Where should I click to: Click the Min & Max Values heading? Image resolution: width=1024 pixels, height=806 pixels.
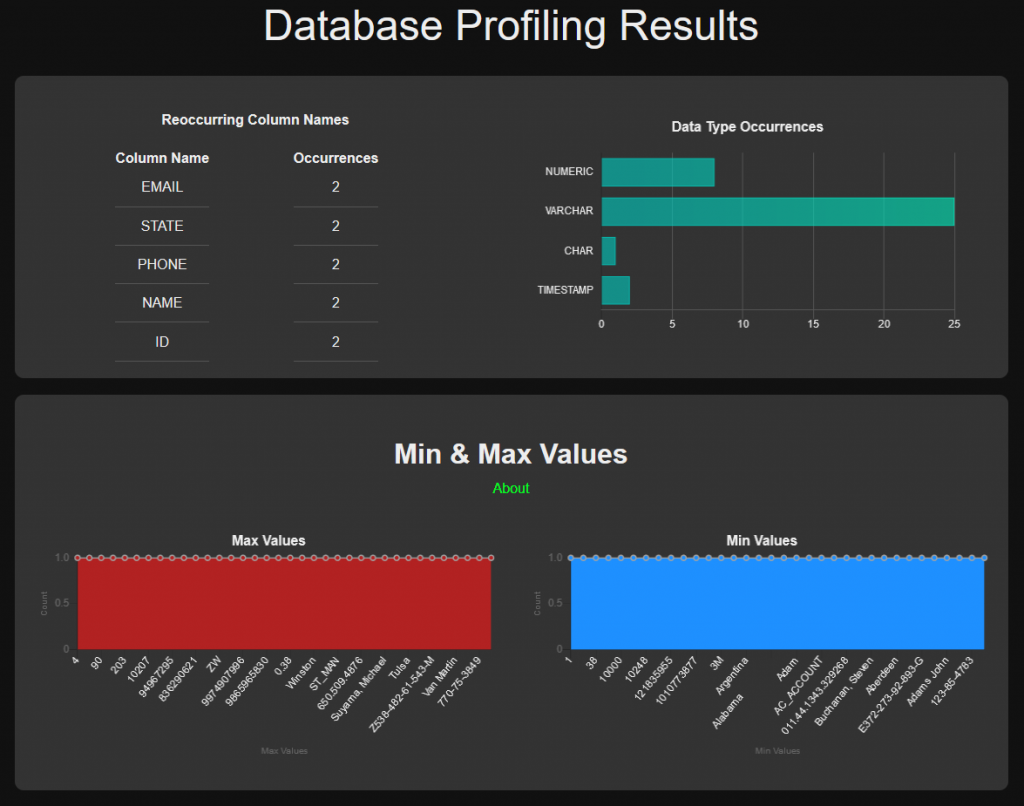point(510,454)
